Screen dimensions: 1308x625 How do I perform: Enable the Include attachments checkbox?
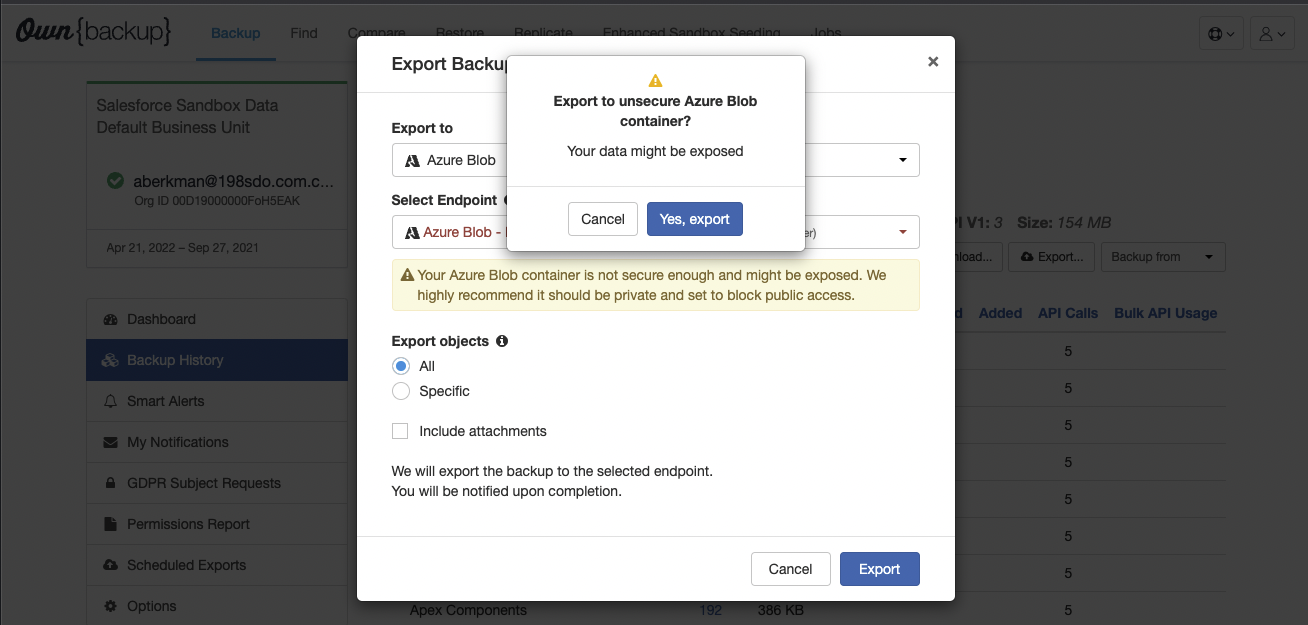(400, 431)
